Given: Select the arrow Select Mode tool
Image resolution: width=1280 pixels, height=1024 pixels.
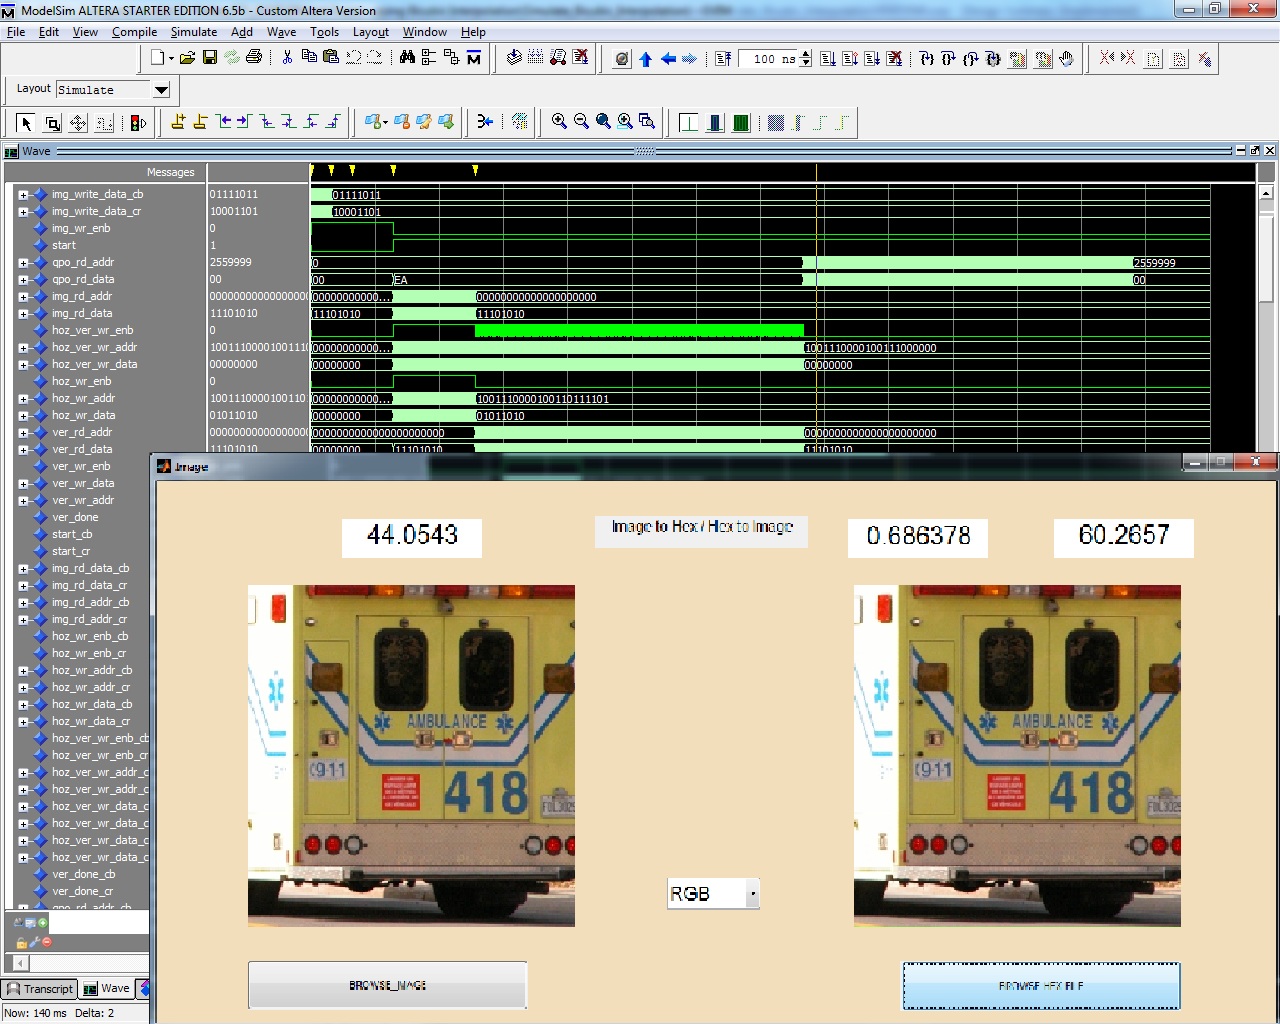Looking at the screenshot, I should 26,123.
